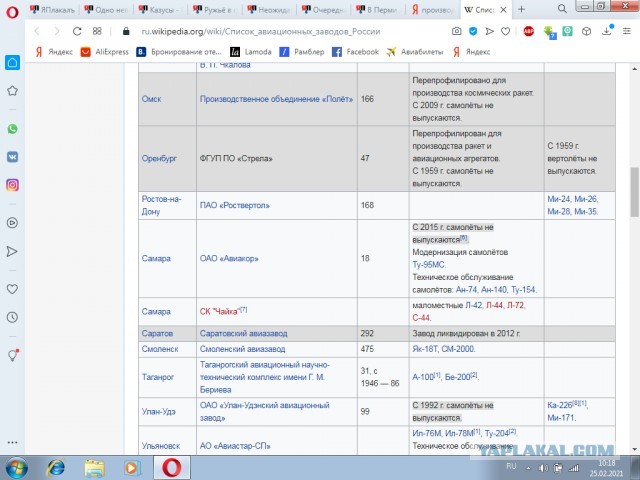Viewport: 640px width, 480px height.
Task: Open the Як-18Т aircraft link
Action: [x=424, y=349]
